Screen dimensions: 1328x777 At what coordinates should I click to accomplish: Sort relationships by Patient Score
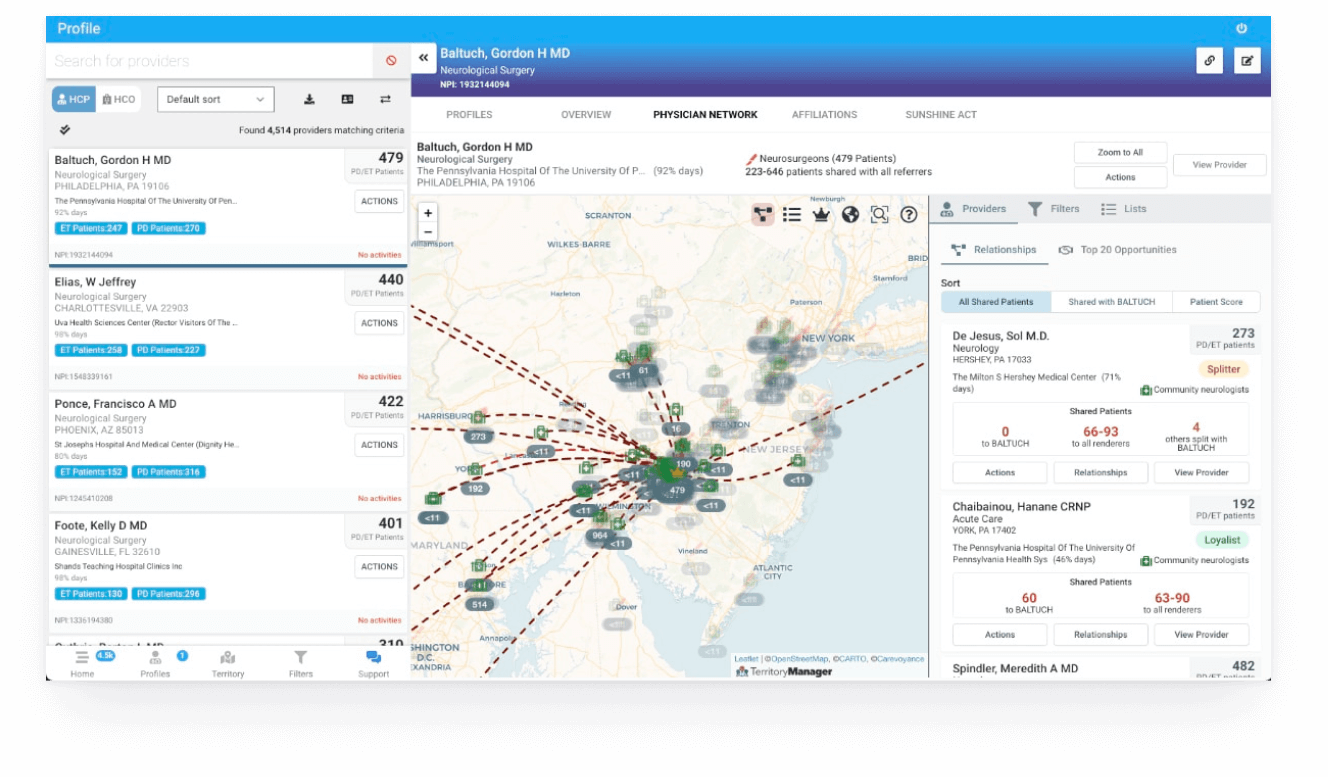click(1216, 302)
